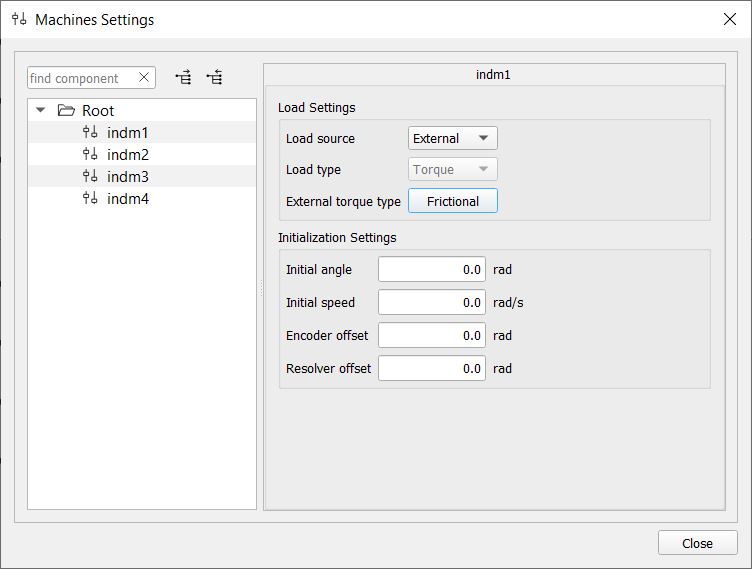The width and height of the screenshot is (752, 569).
Task: Click the Close button
Action: point(697,543)
